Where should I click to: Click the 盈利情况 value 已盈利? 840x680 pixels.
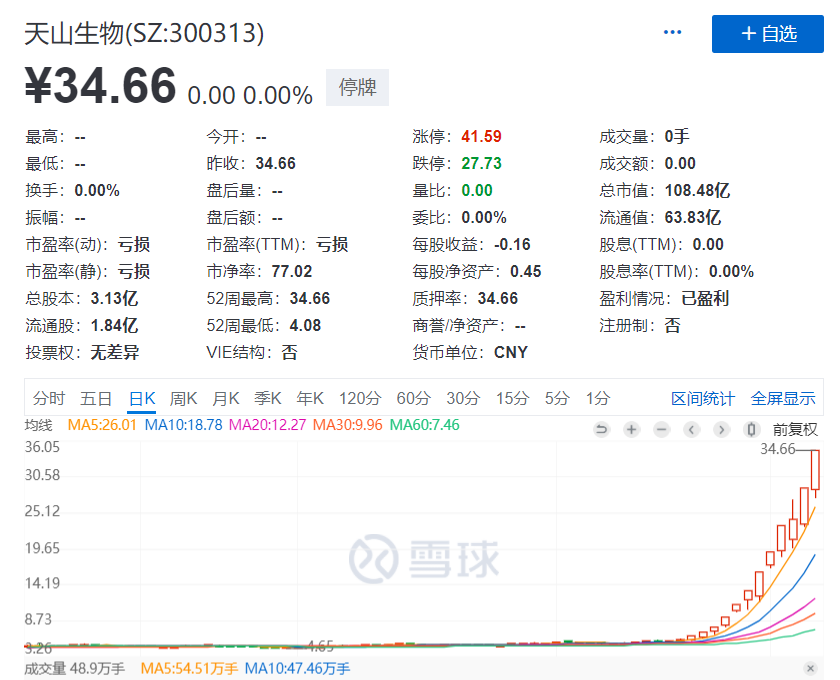[x=705, y=298]
